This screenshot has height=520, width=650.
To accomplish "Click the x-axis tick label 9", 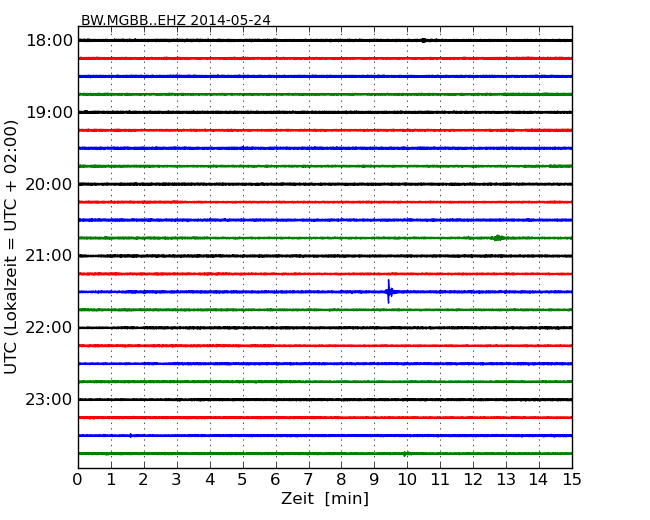I will point(374,480).
